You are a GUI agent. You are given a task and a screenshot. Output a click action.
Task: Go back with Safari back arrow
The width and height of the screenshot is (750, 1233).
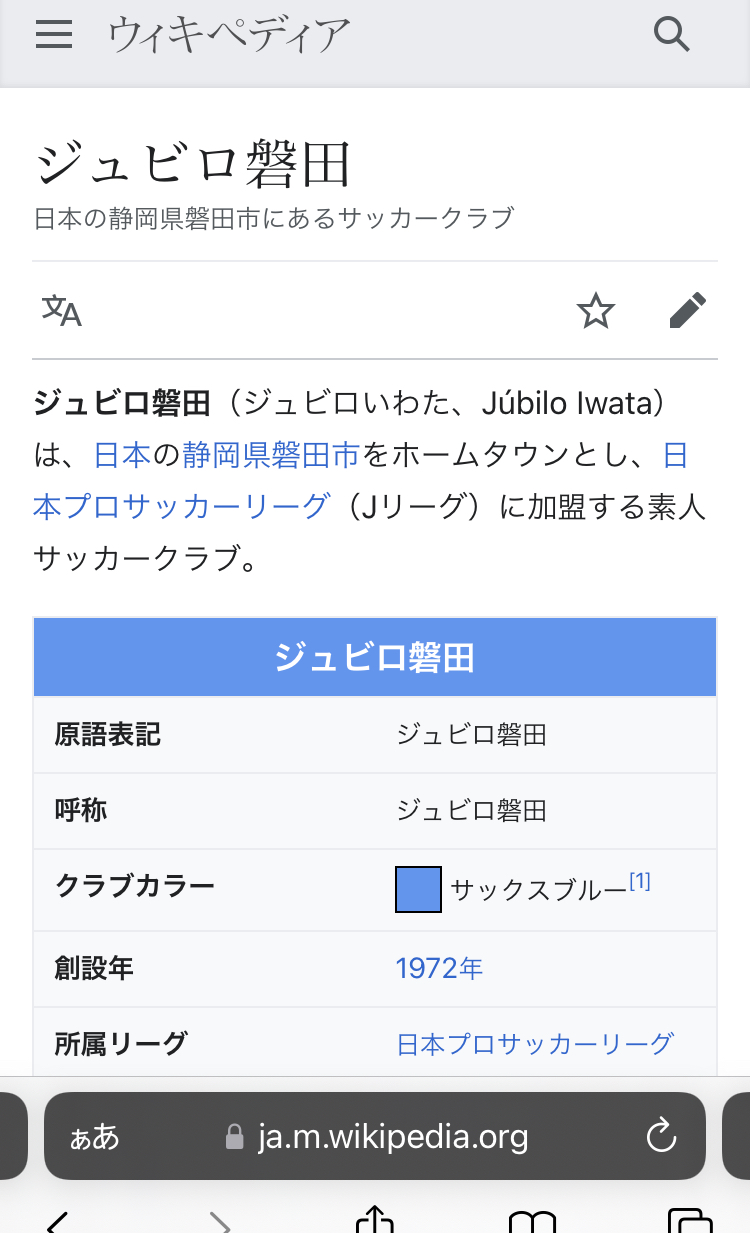coord(58,1222)
